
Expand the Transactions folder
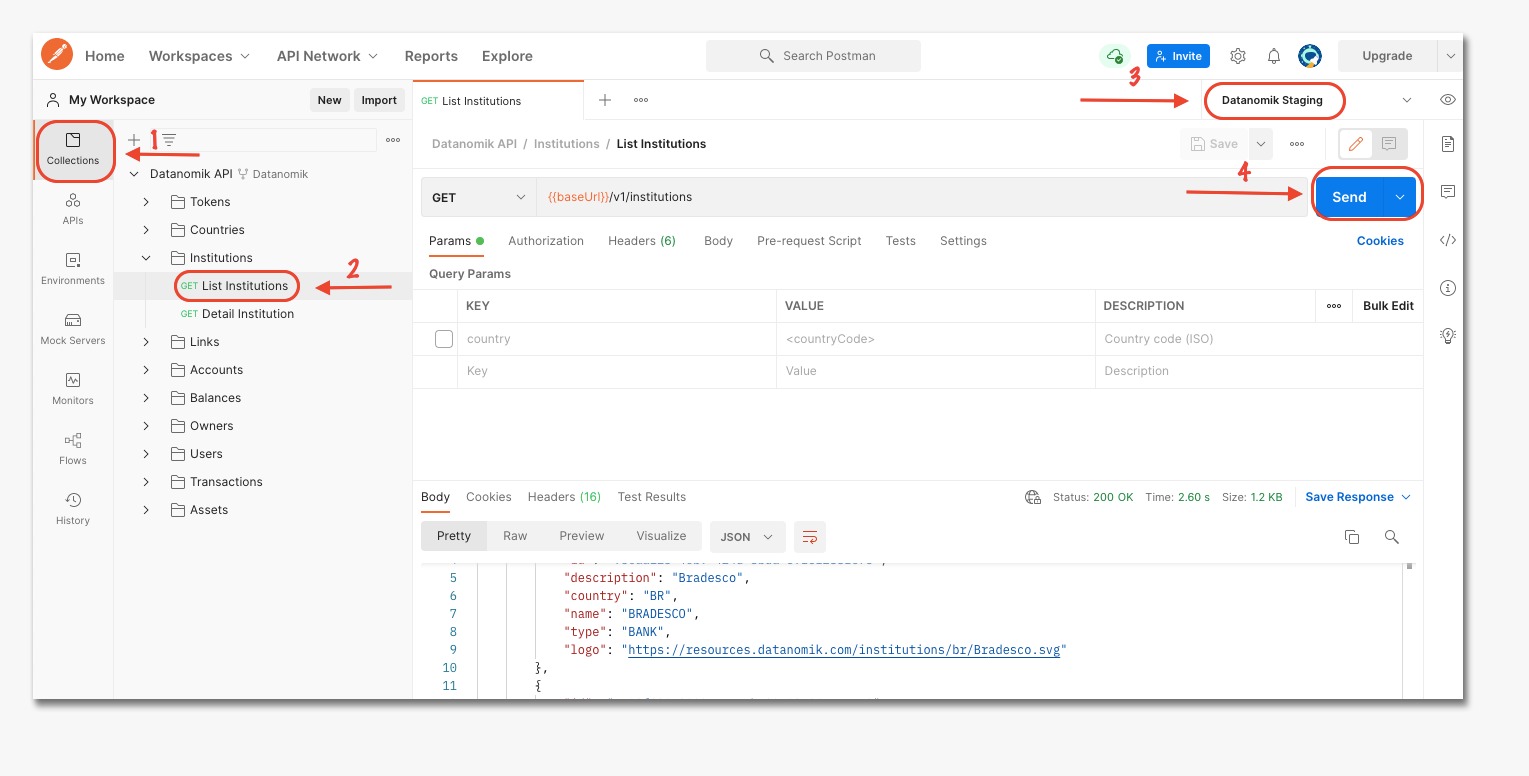(x=146, y=482)
